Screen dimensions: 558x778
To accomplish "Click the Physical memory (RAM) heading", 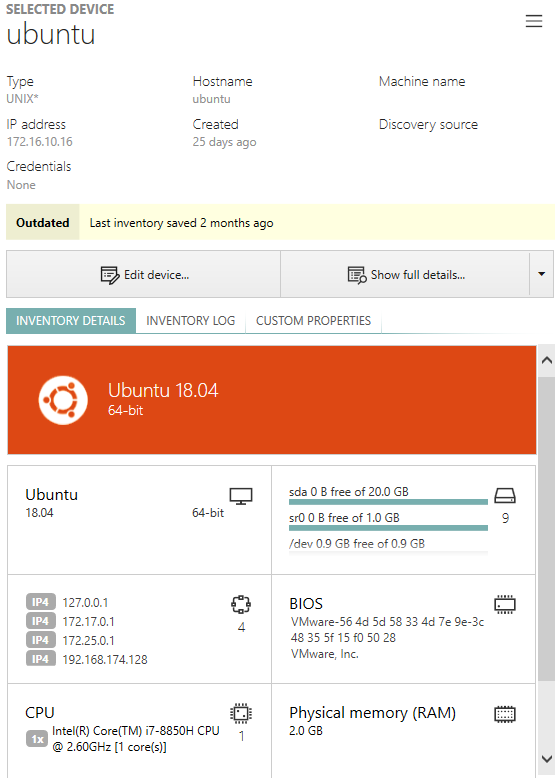I will 372,713.
